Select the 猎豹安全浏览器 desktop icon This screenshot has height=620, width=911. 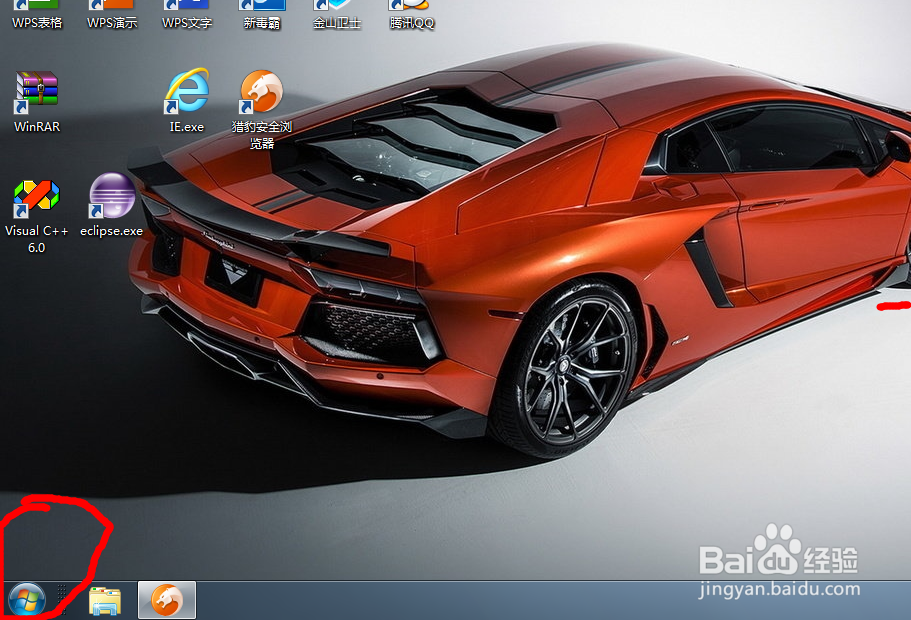261,109
